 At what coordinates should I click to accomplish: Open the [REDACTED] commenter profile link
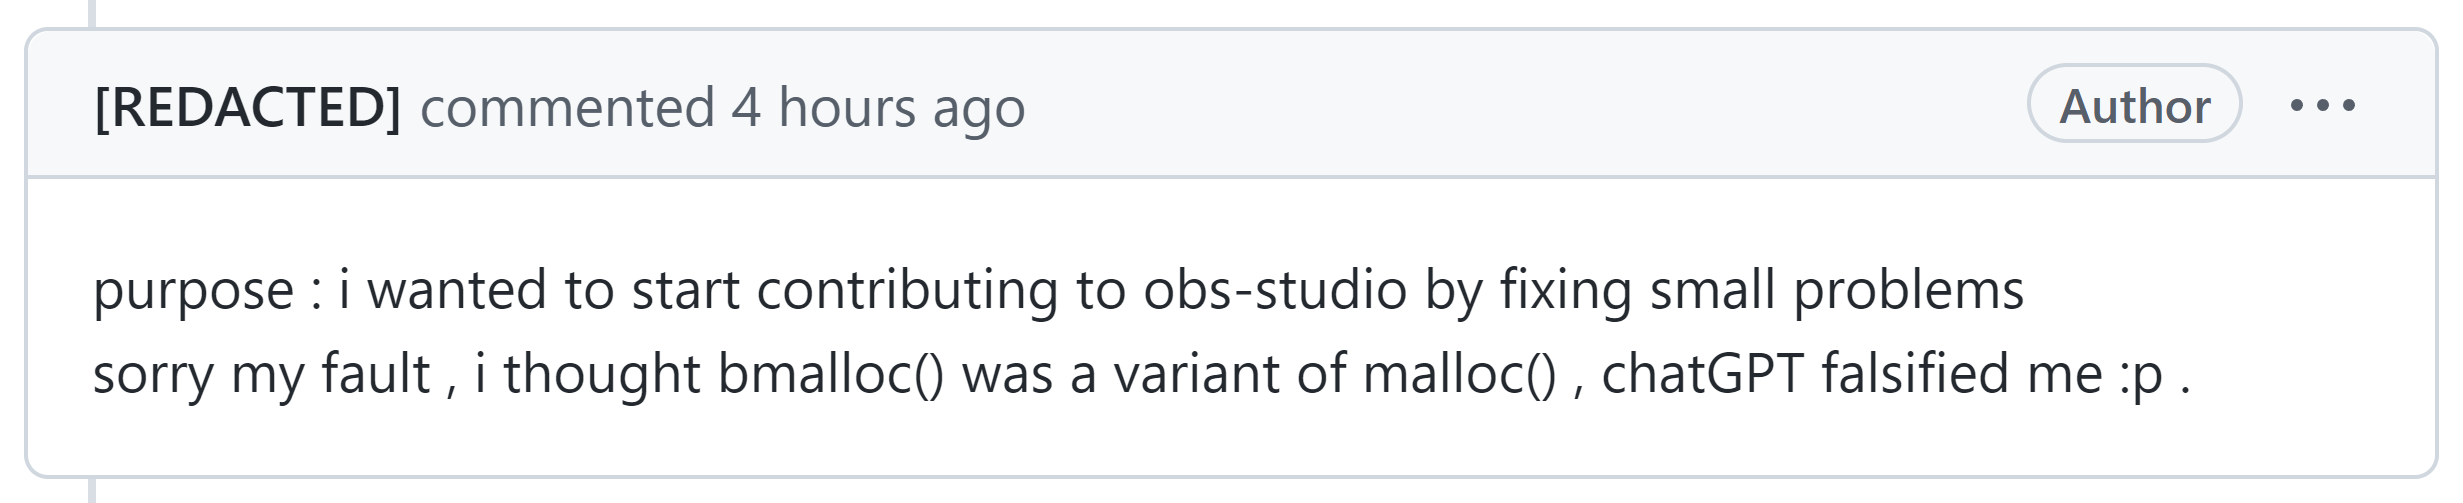point(247,107)
